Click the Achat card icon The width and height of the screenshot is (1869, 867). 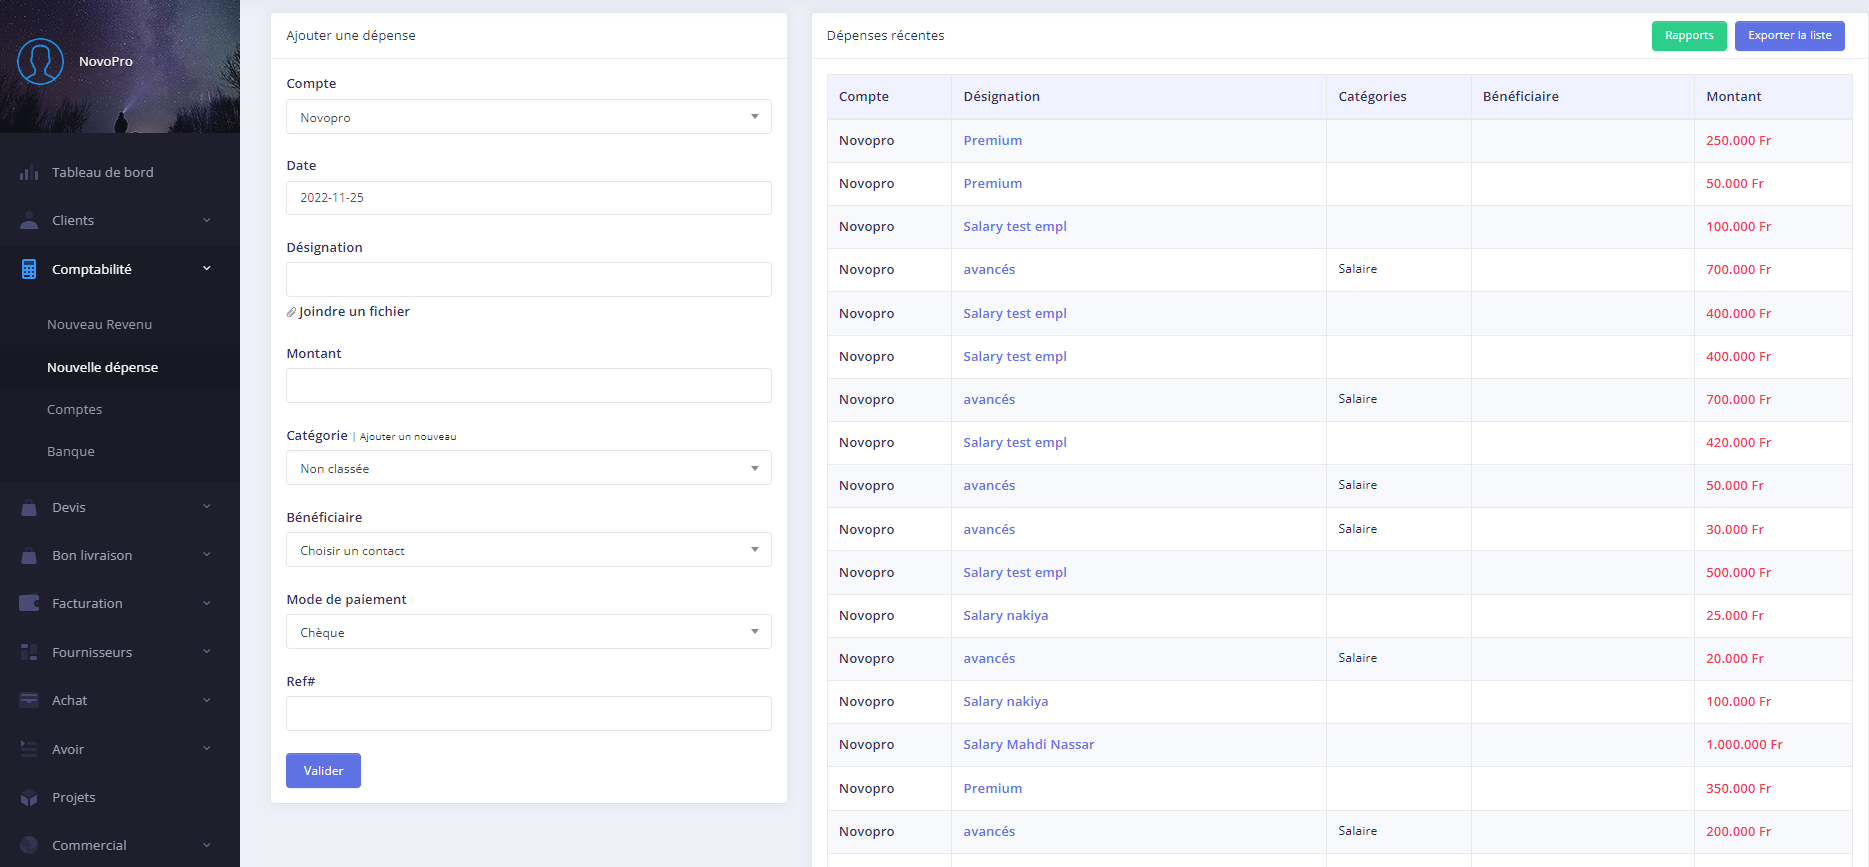tap(29, 701)
